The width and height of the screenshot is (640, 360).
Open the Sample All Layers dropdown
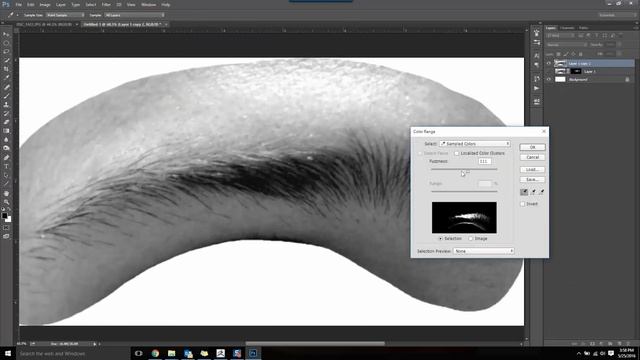134,15
